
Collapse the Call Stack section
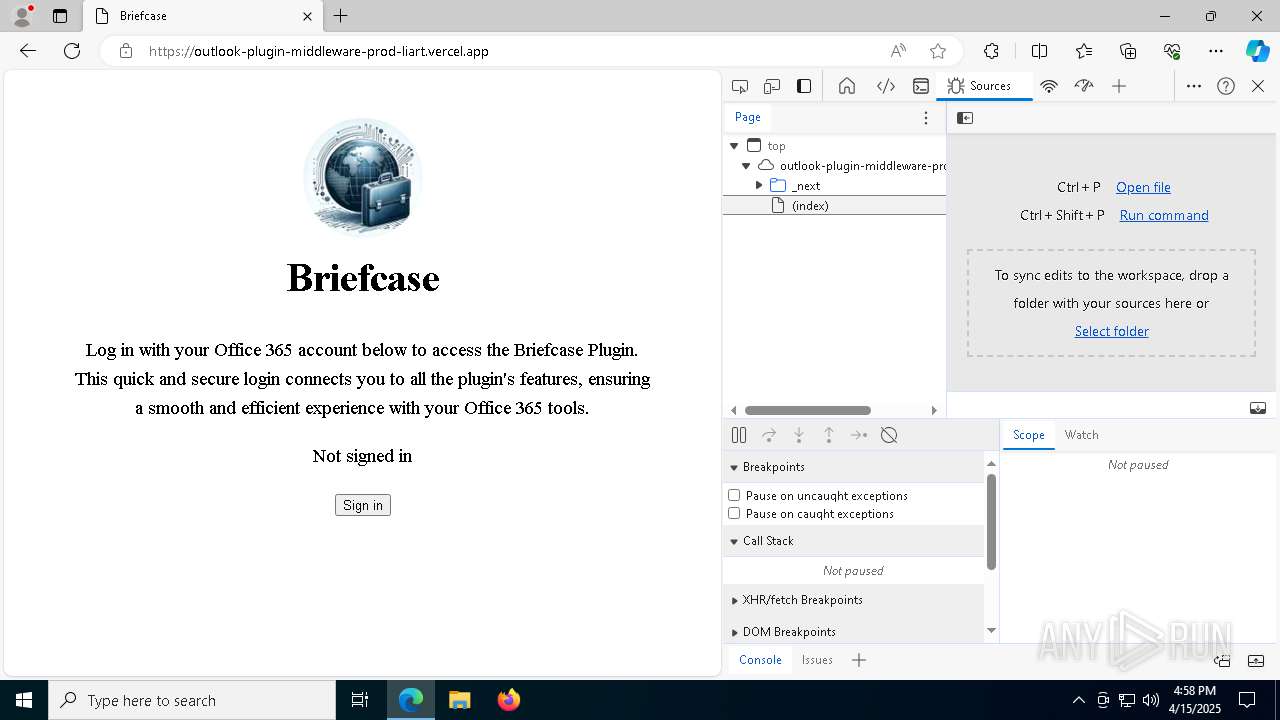(x=734, y=541)
